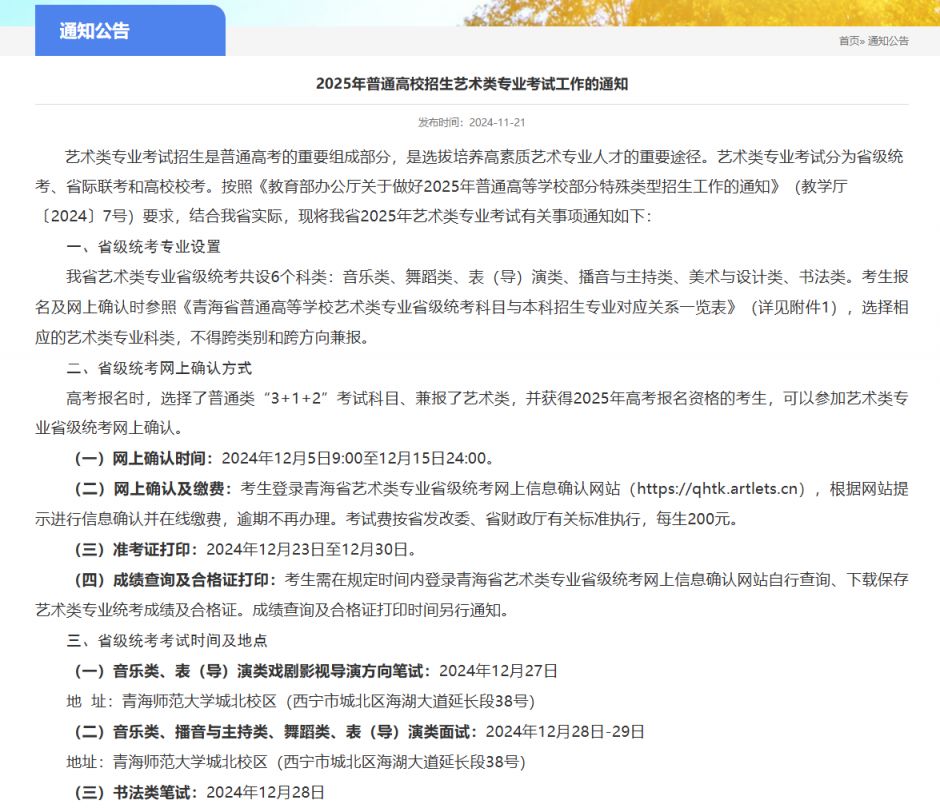
Task: Click the address line under the 笔试 item
Action: pos(300,701)
